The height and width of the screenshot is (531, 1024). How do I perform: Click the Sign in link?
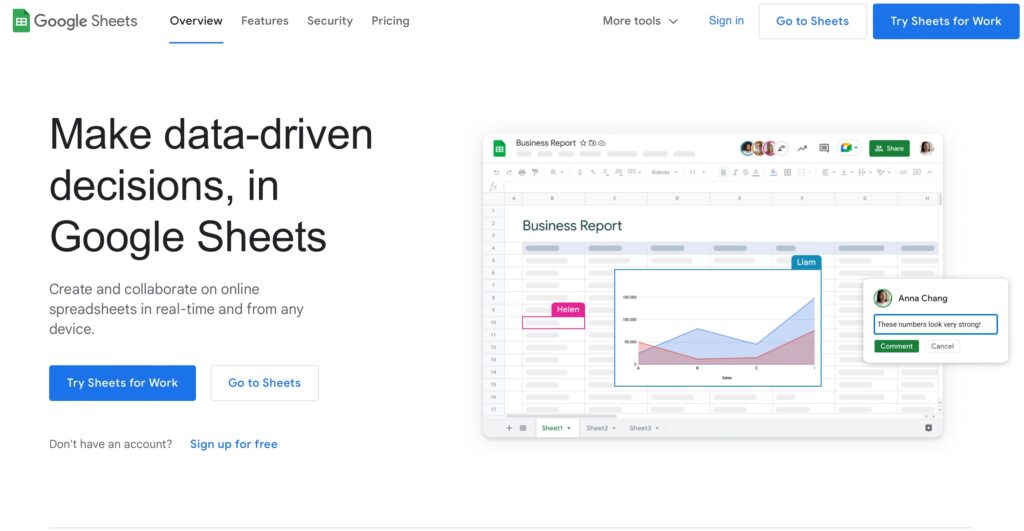coord(726,21)
